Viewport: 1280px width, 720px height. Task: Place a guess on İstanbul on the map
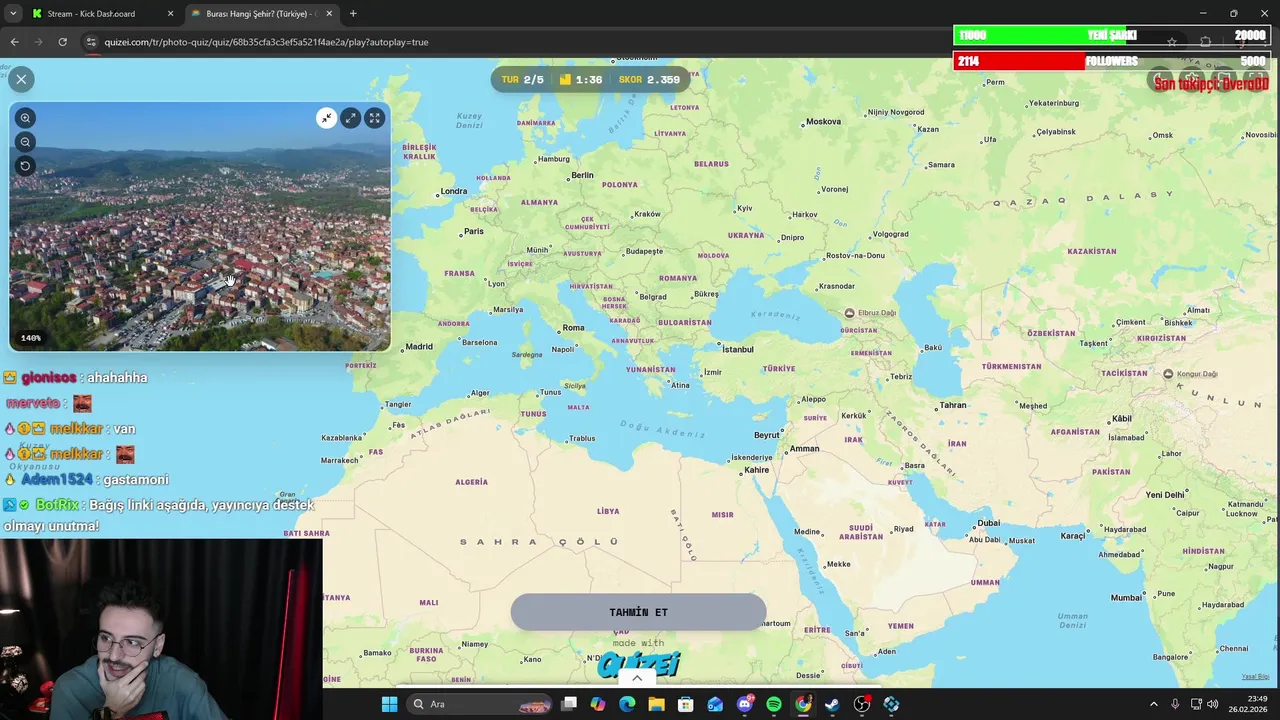click(736, 349)
